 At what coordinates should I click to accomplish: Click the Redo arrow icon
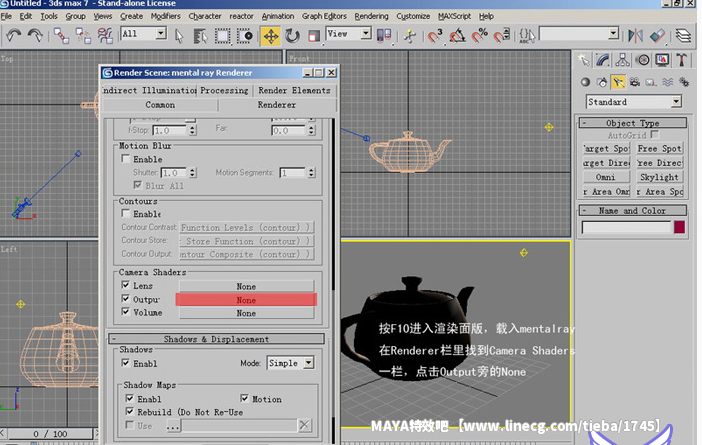[35, 35]
